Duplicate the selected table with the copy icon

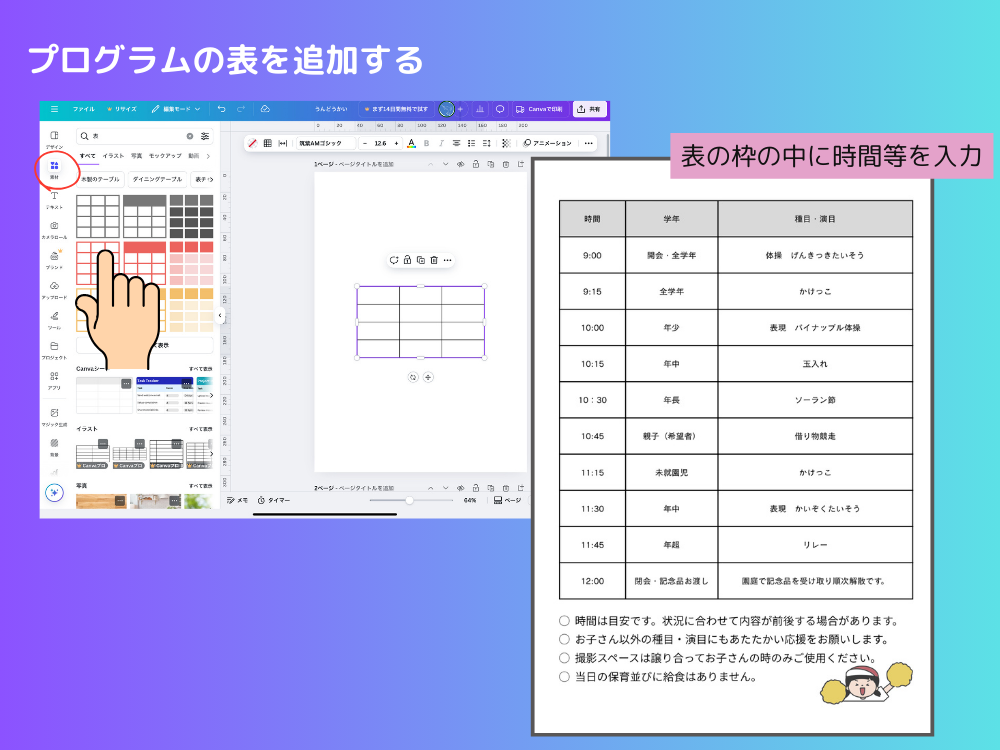(421, 260)
